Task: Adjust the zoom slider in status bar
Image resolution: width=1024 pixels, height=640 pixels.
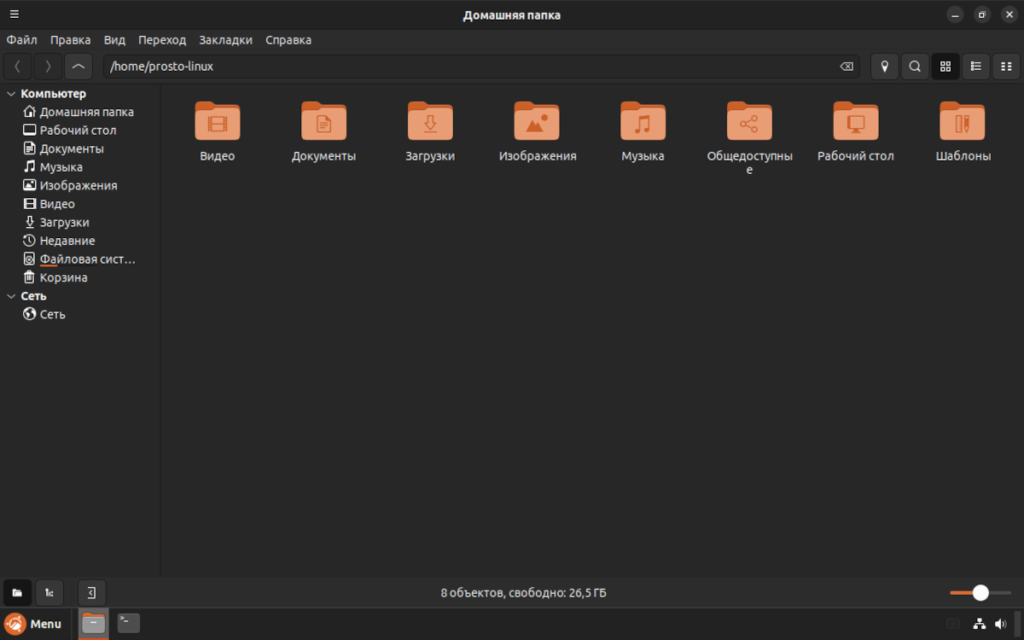Action: click(x=980, y=593)
